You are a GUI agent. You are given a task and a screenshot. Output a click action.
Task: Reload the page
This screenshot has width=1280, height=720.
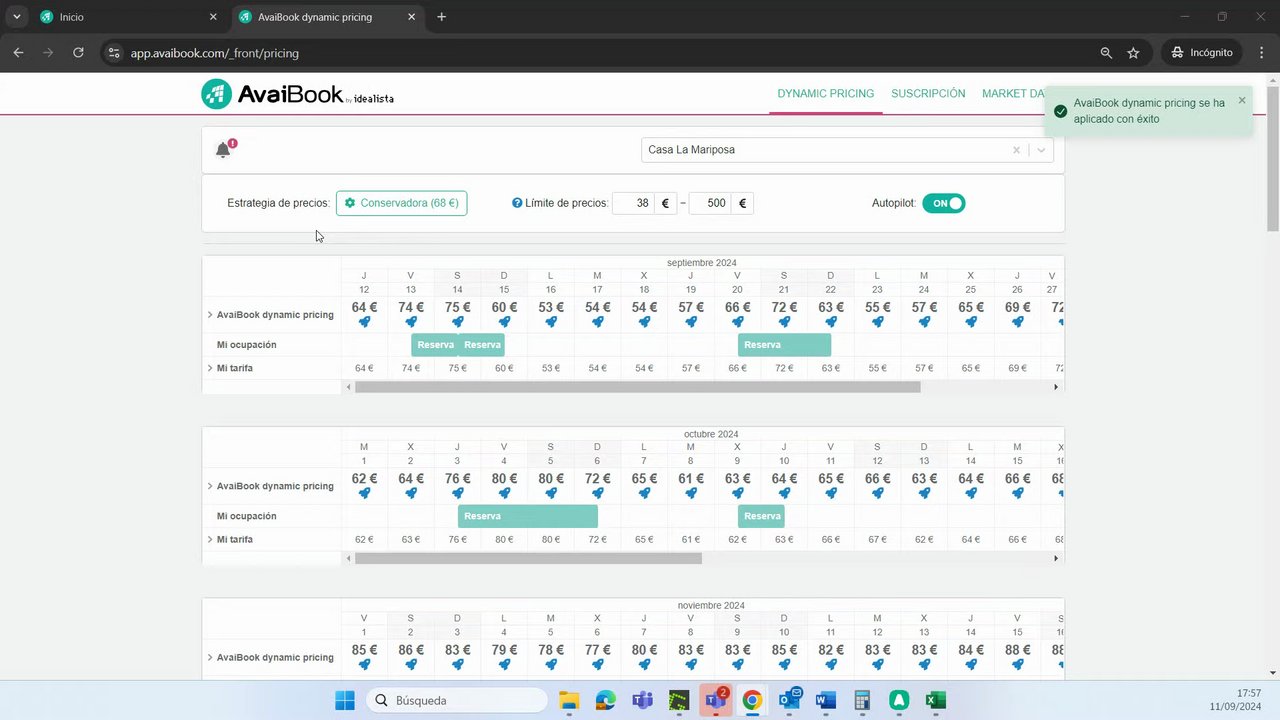coord(78,52)
